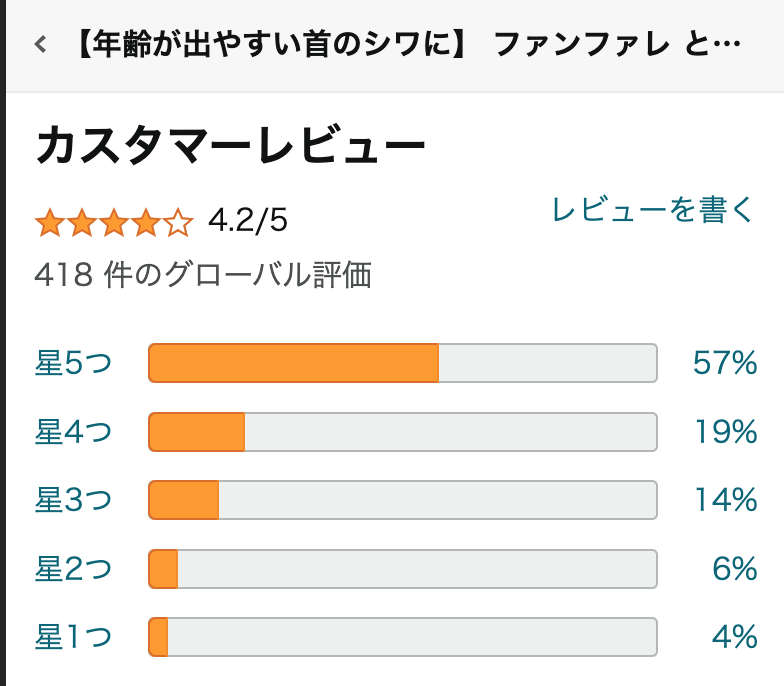Select the 星4つ rating filter label
Viewport: 784px width, 686px height.
[73, 432]
